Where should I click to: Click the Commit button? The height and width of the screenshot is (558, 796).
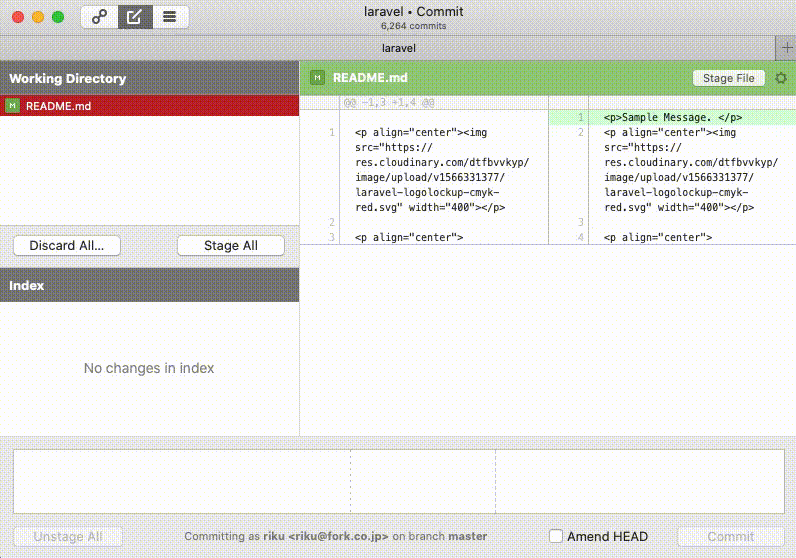coord(731,537)
